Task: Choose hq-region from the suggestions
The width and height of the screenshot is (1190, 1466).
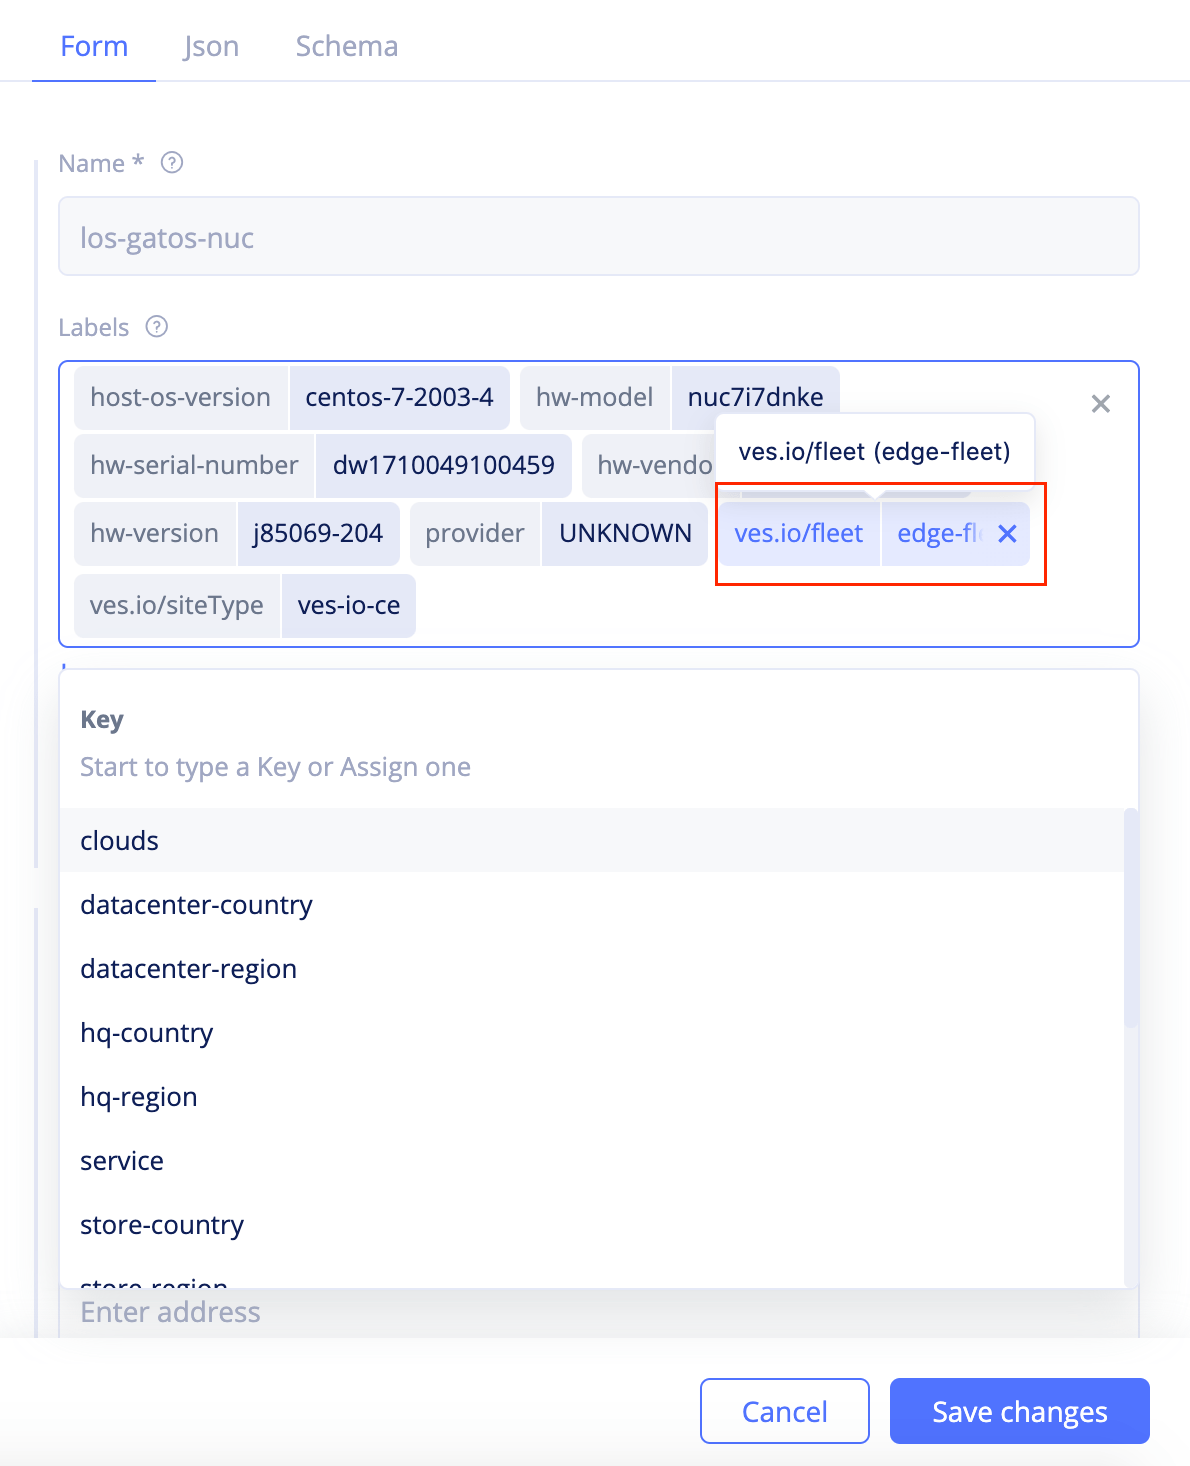Action: (138, 1097)
